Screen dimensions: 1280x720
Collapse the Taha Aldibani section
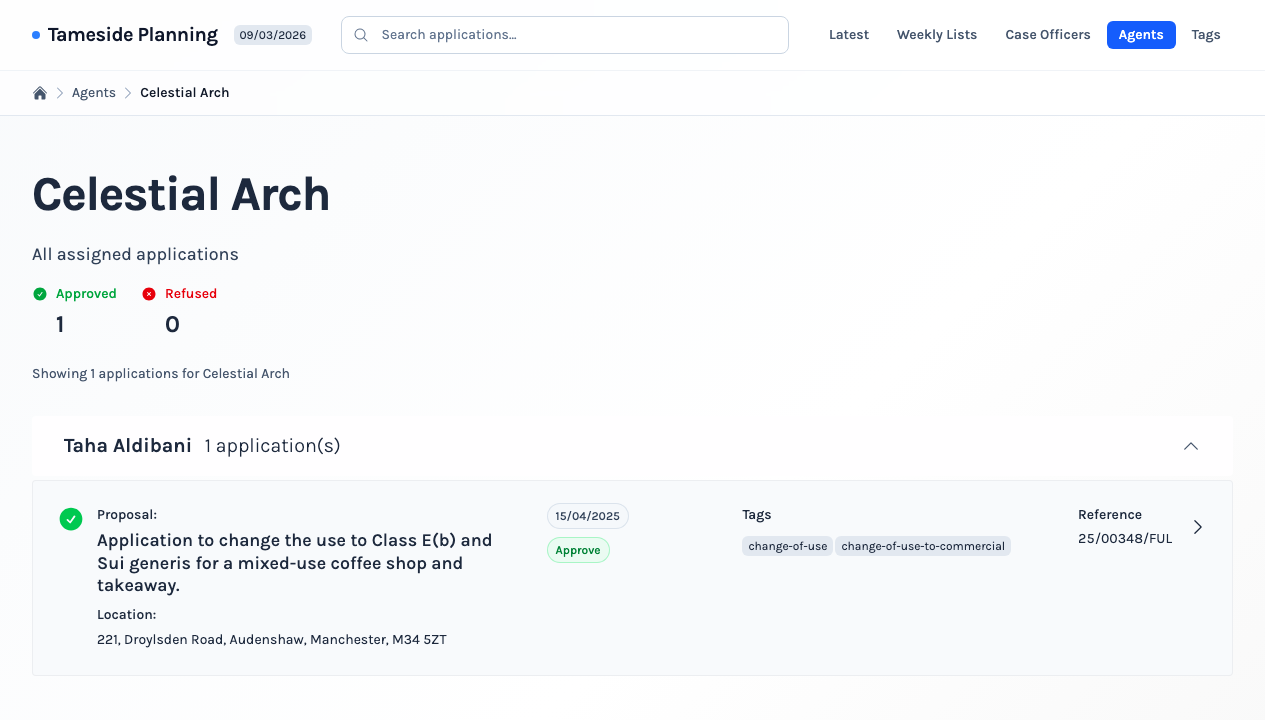coord(1190,446)
